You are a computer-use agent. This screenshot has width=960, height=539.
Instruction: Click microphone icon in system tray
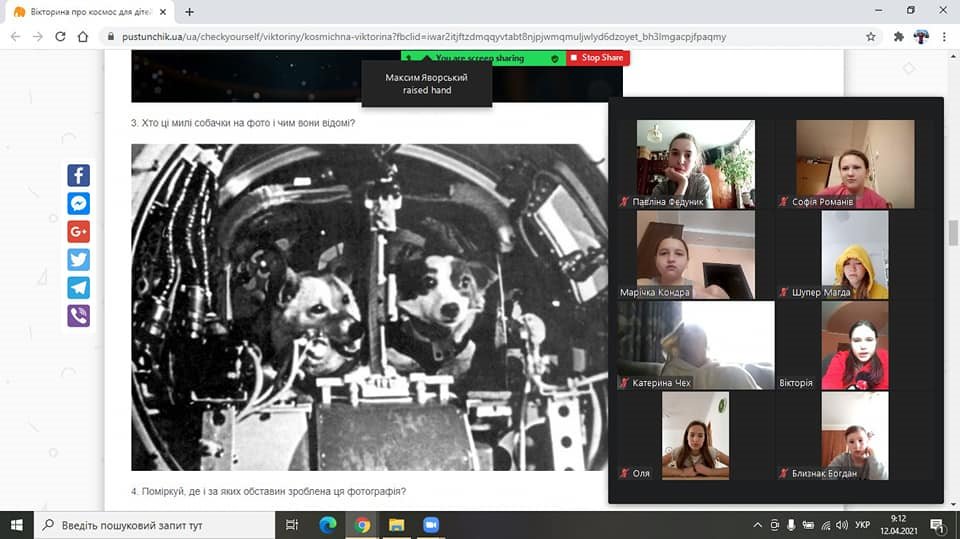[791, 525]
